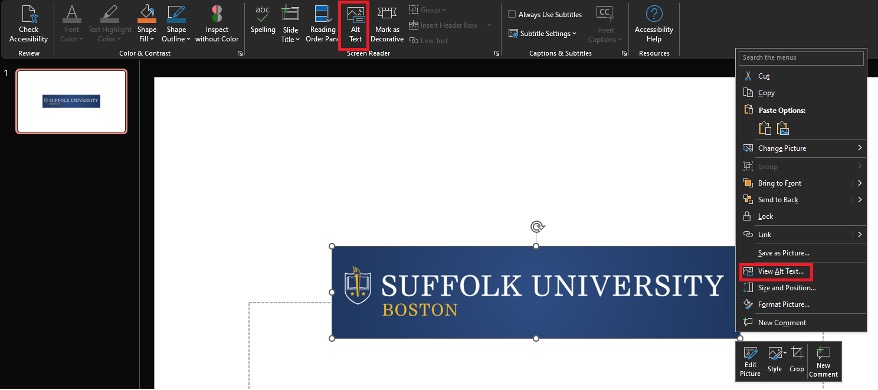
Task: Open the Reading Order Pane
Action: (323, 24)
